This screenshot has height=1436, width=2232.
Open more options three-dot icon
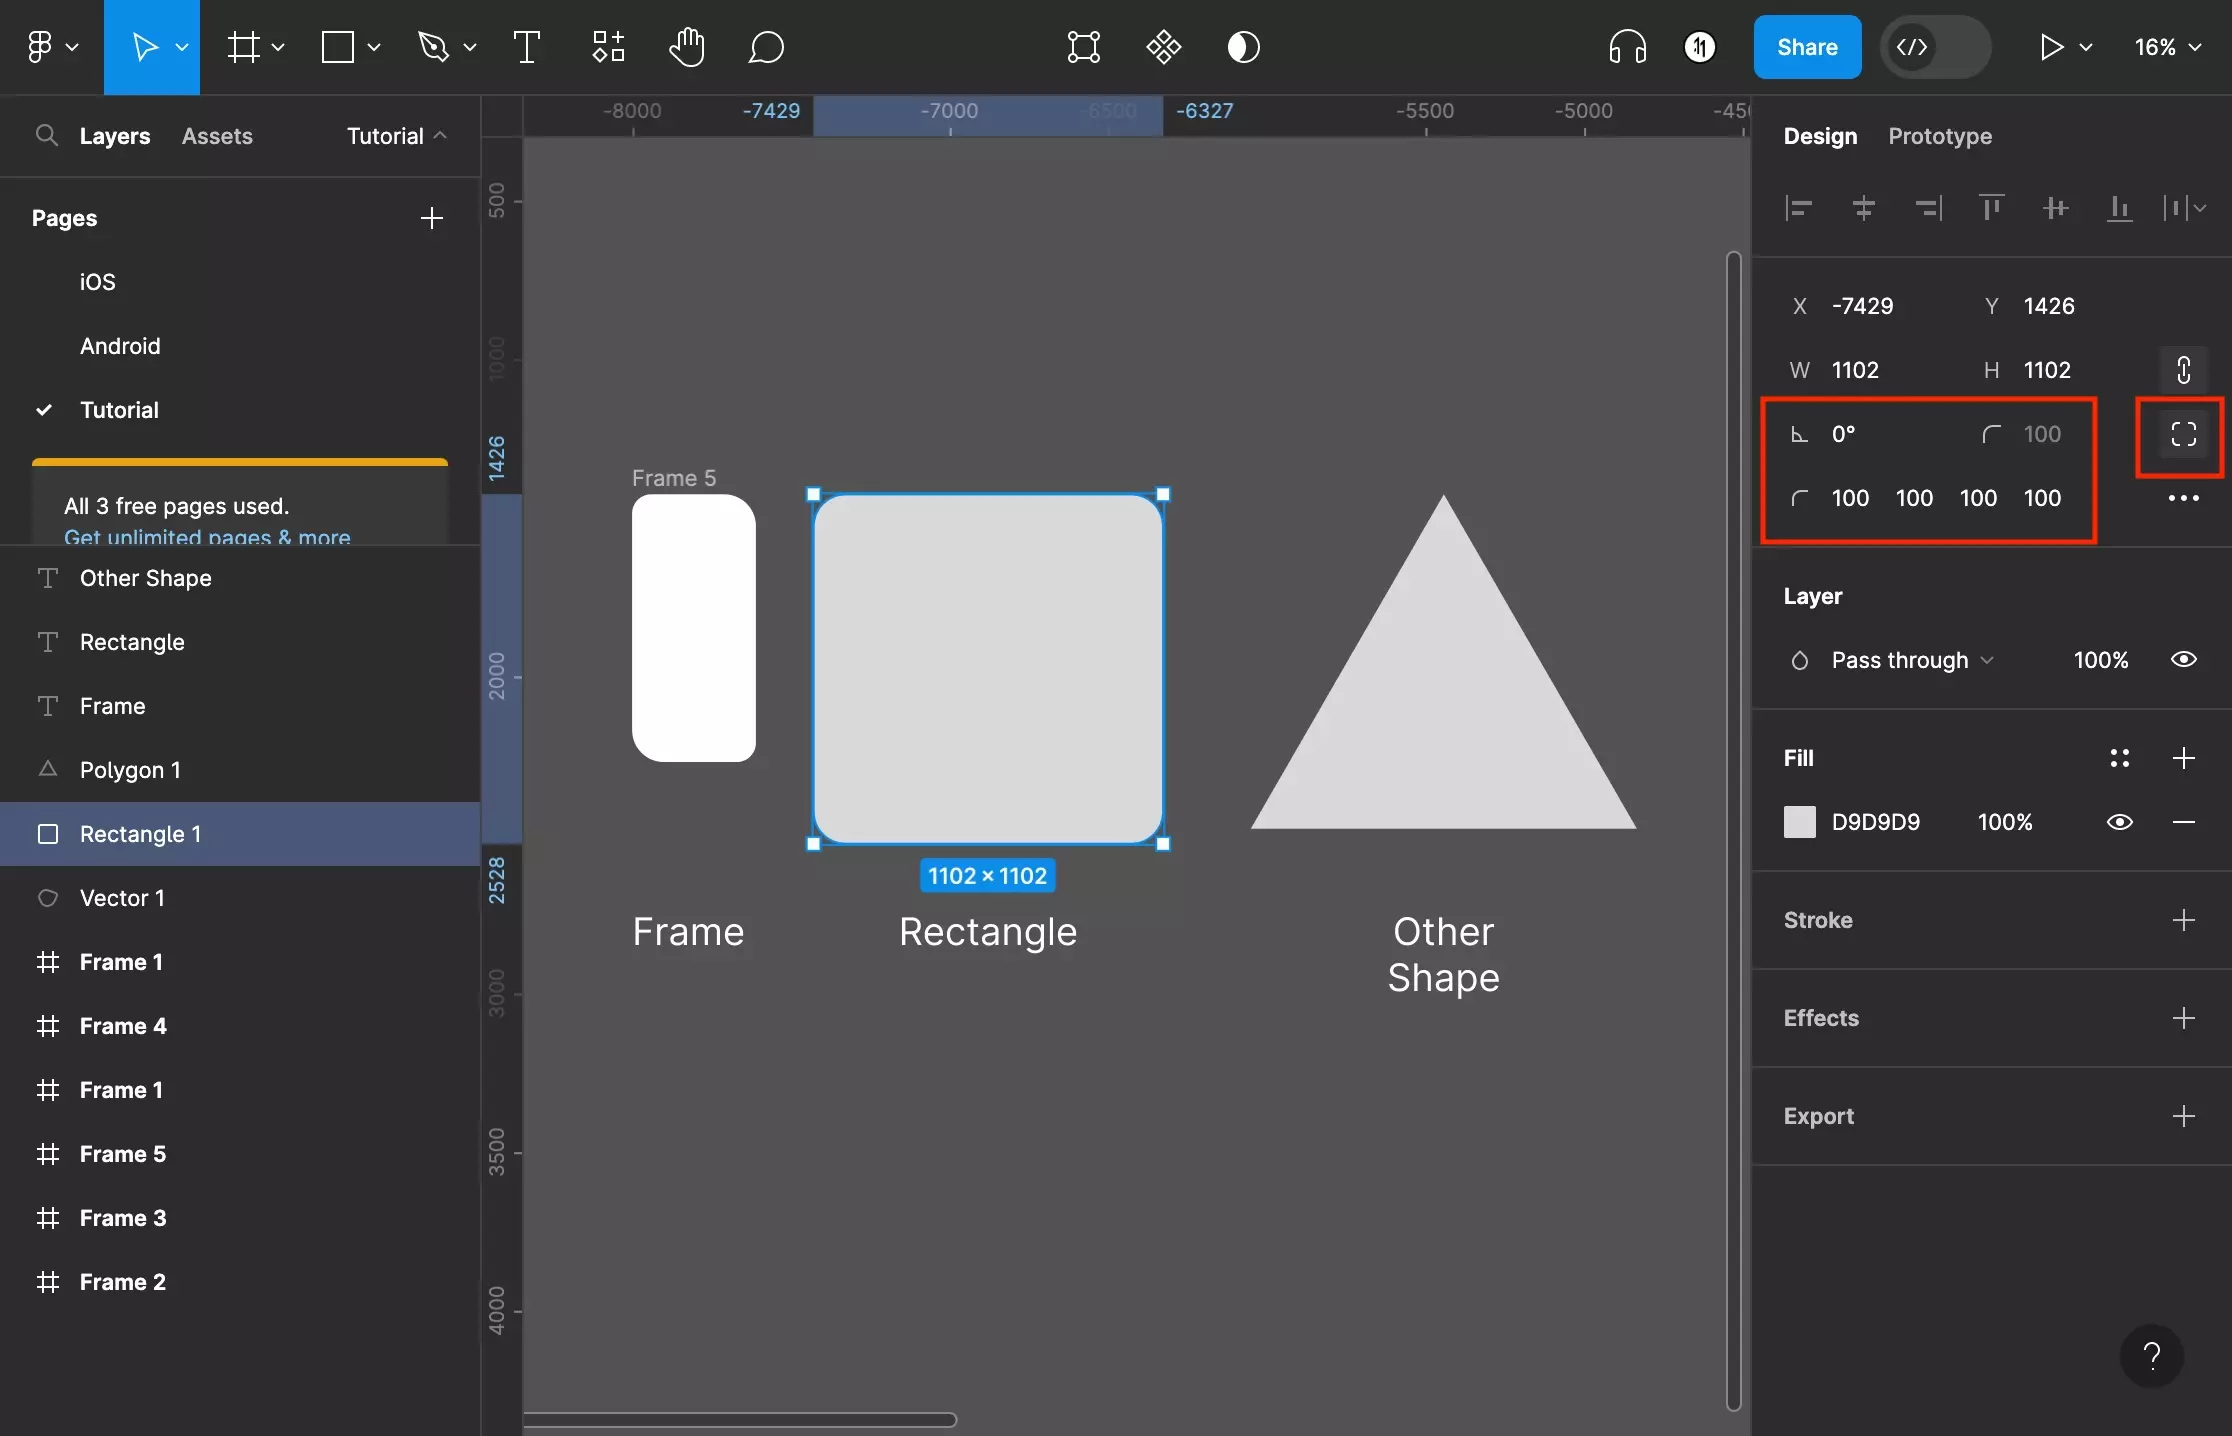pyautogui.click(x=2183, y=498)
